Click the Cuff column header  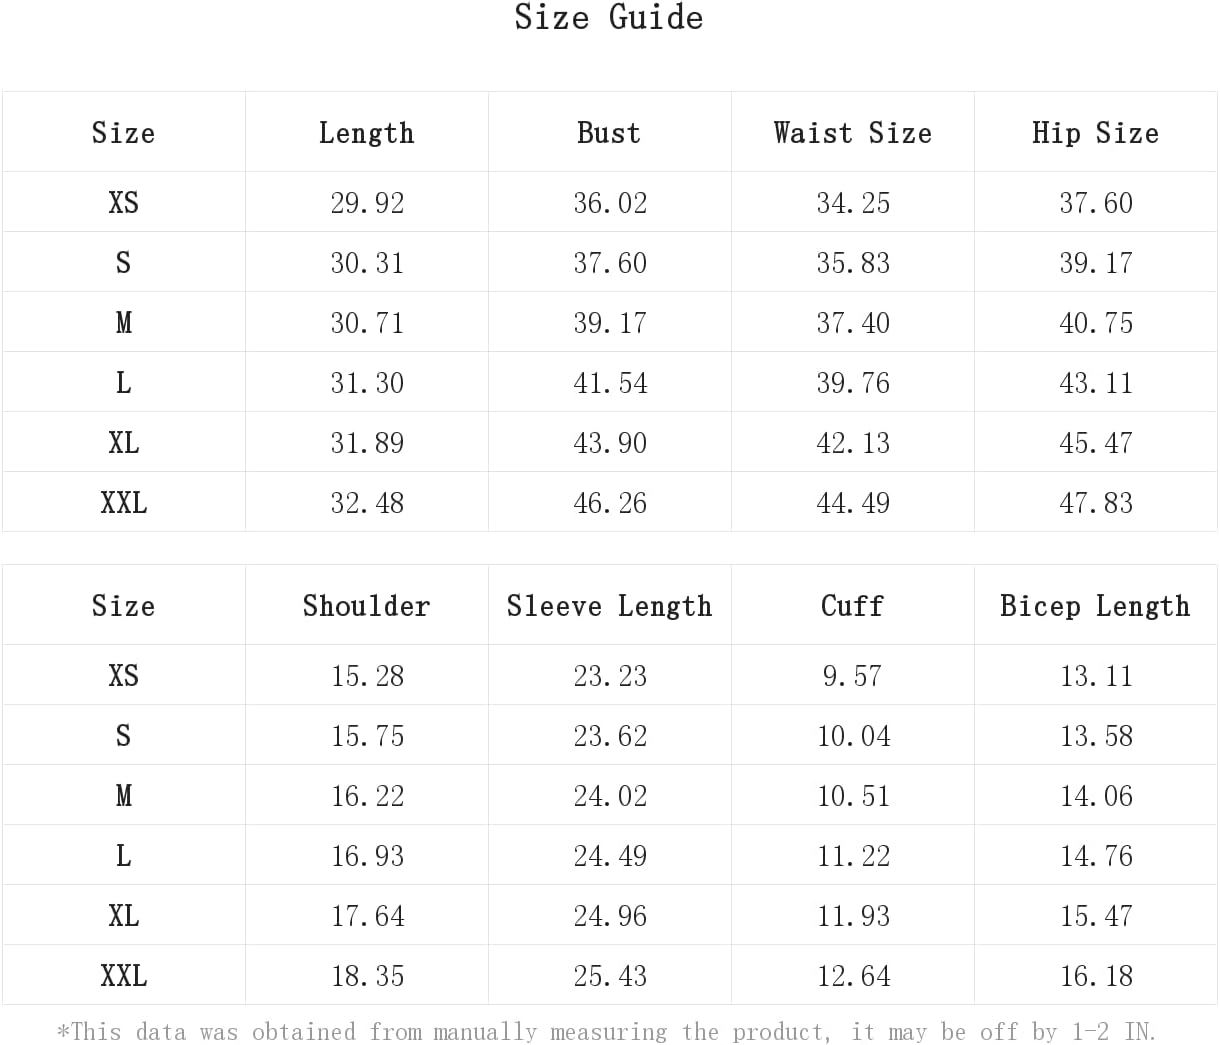click(852, 606)
